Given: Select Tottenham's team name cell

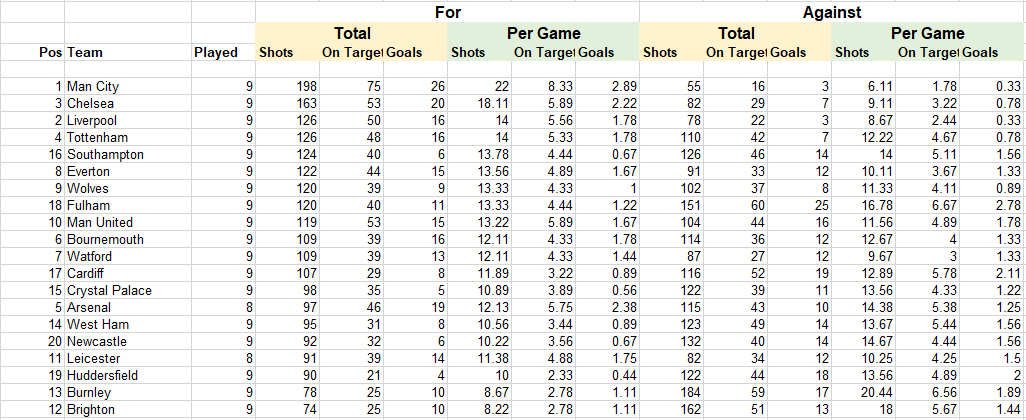Looking at the screenshot, I should coord(128,137).
